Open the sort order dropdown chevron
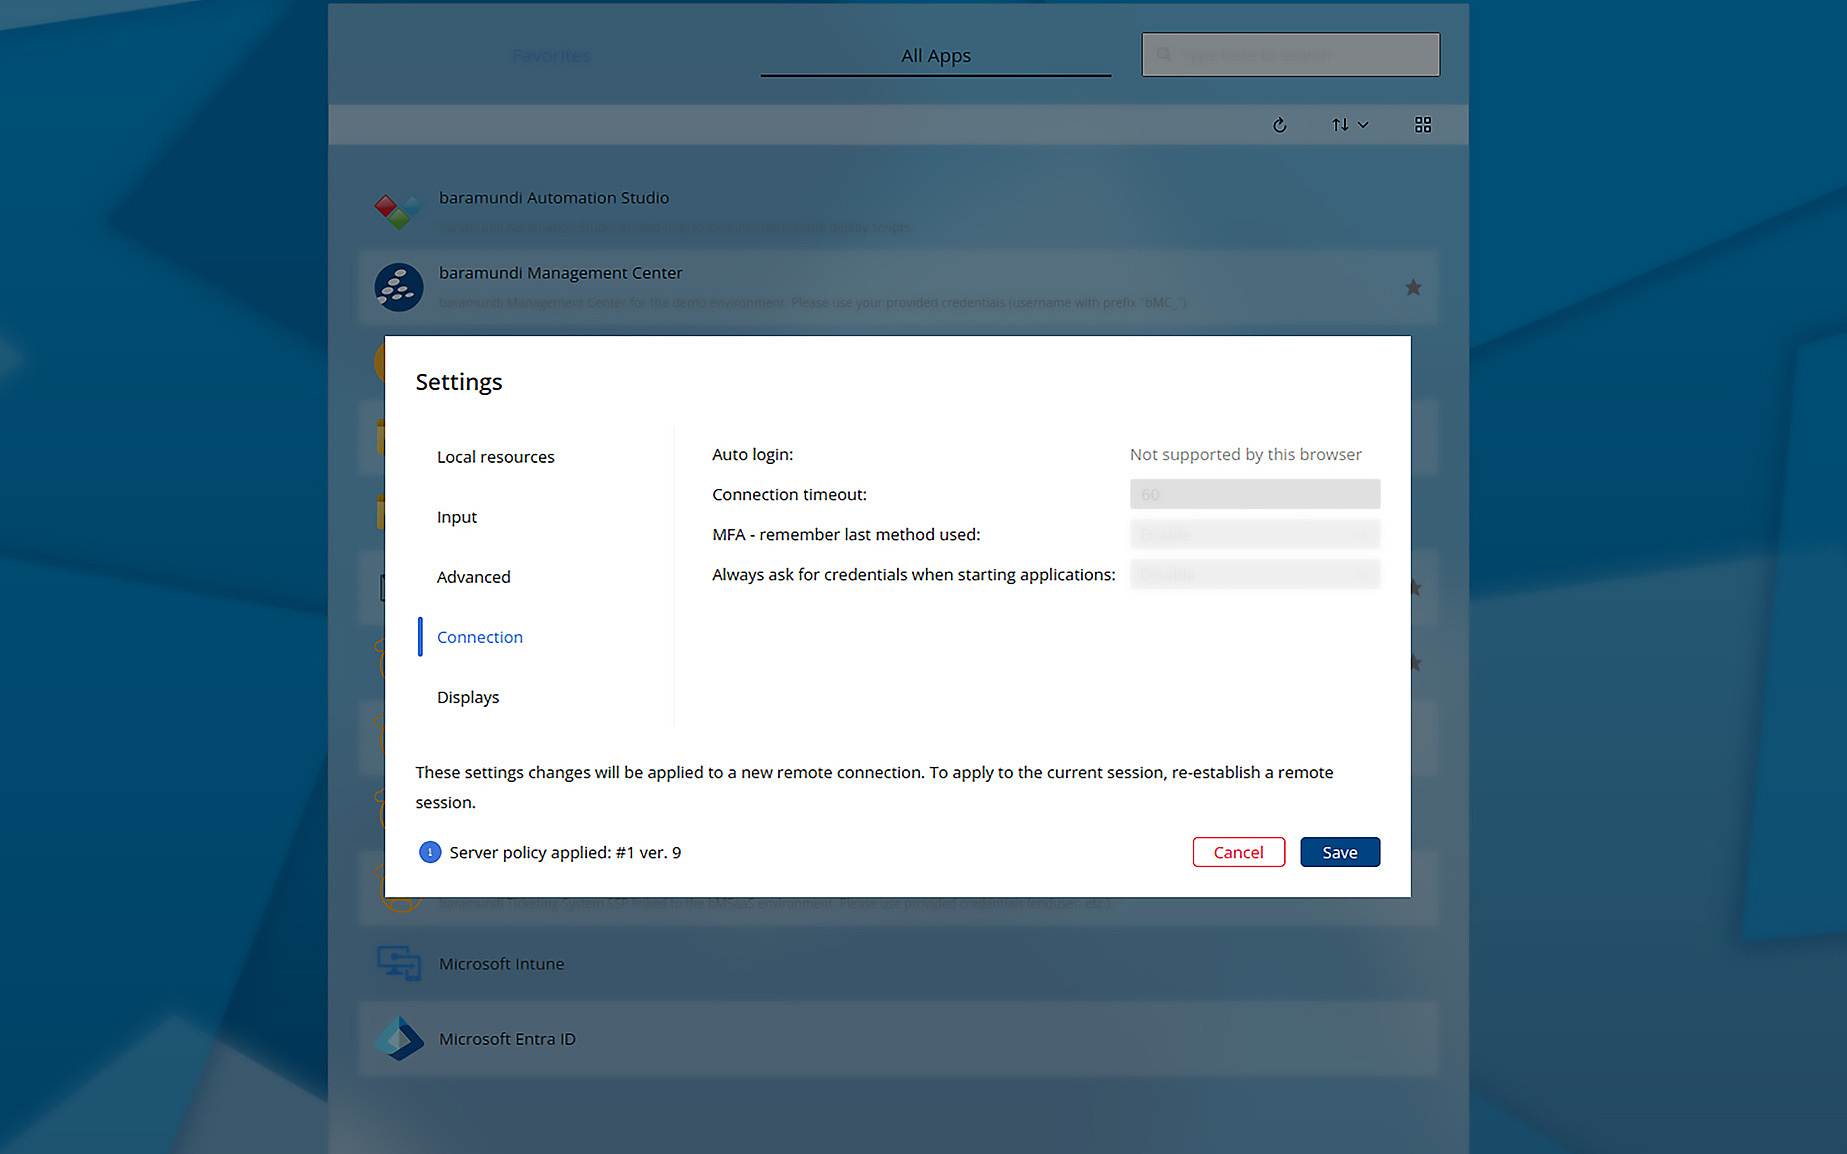Image resolution: width=1847 pixels, height=1154 pixels. 1362,124
